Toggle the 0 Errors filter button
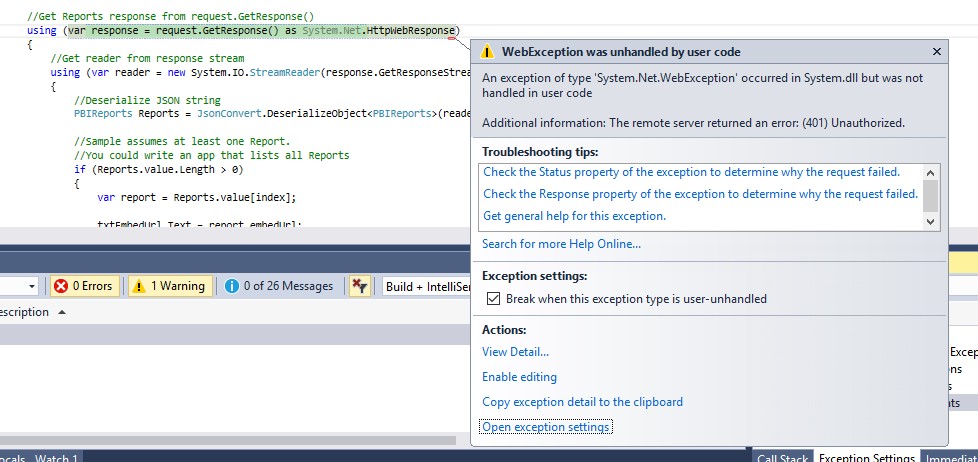 84,286
